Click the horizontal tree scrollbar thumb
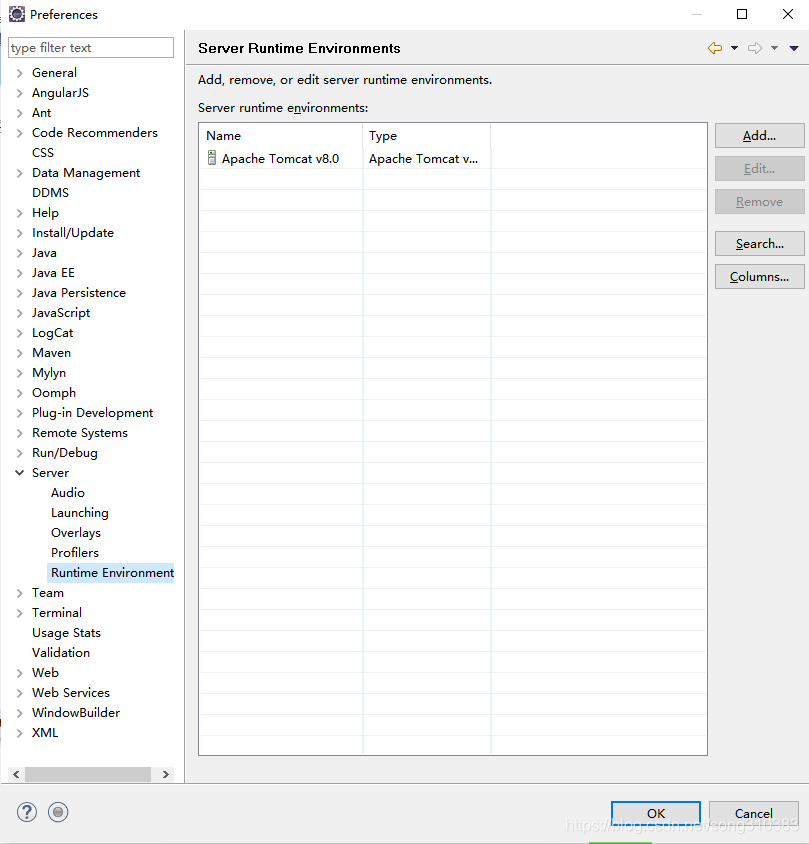Screen dimensions: 809x844 88,775
